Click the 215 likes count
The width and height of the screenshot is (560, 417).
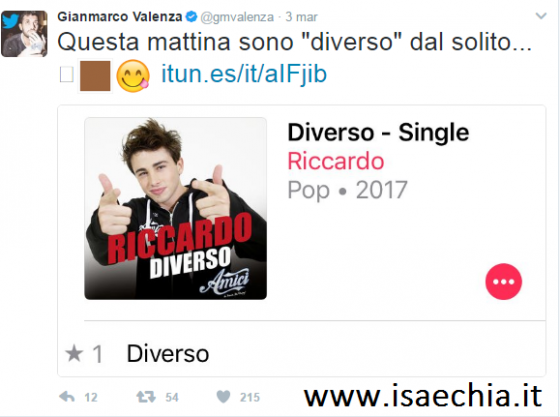250,397
